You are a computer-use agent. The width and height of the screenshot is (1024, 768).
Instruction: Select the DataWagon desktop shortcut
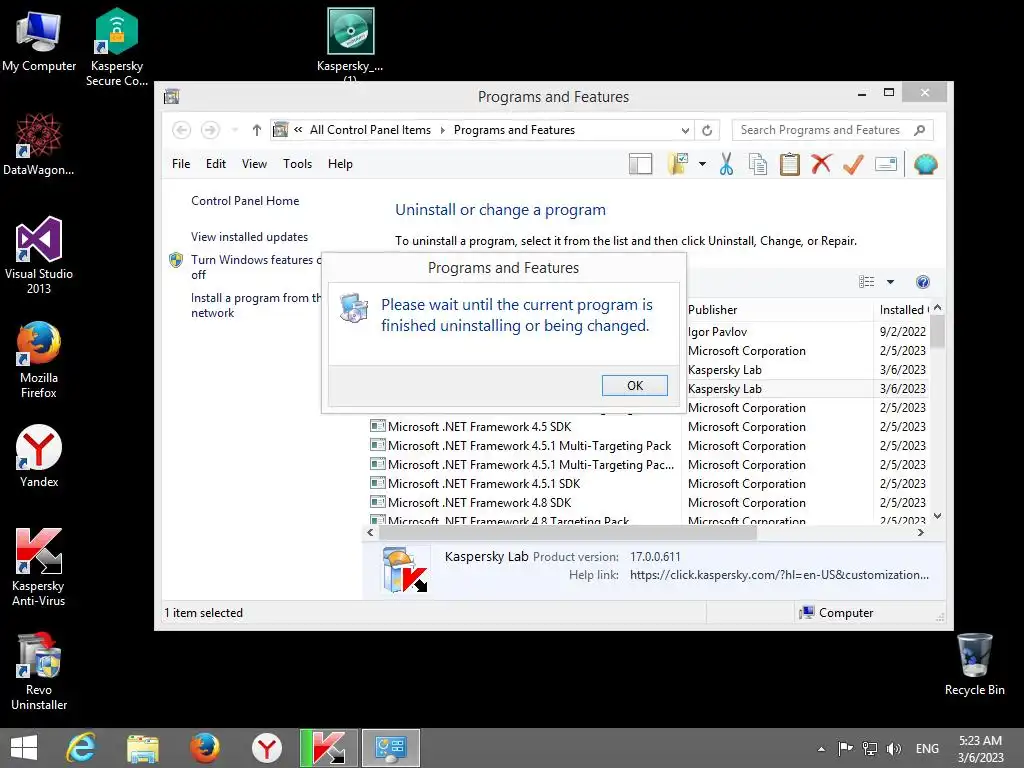pos(39,144)
